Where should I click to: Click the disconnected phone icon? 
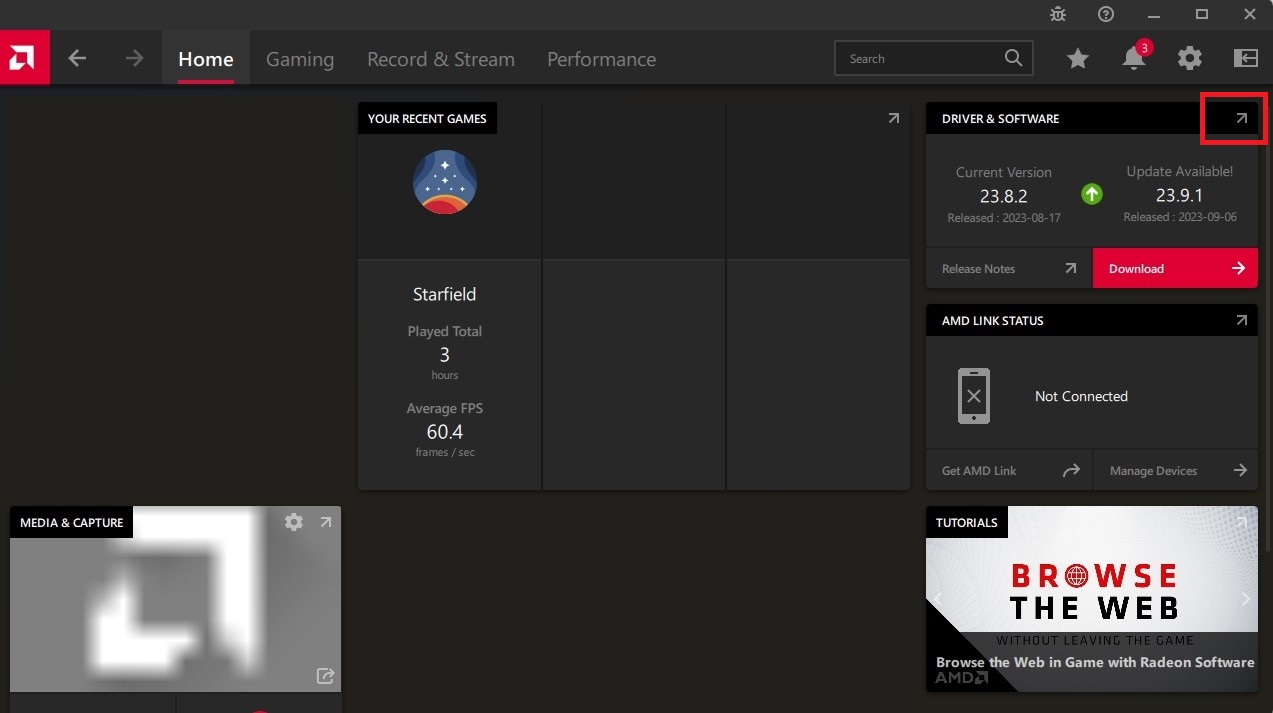click(974, 396)
